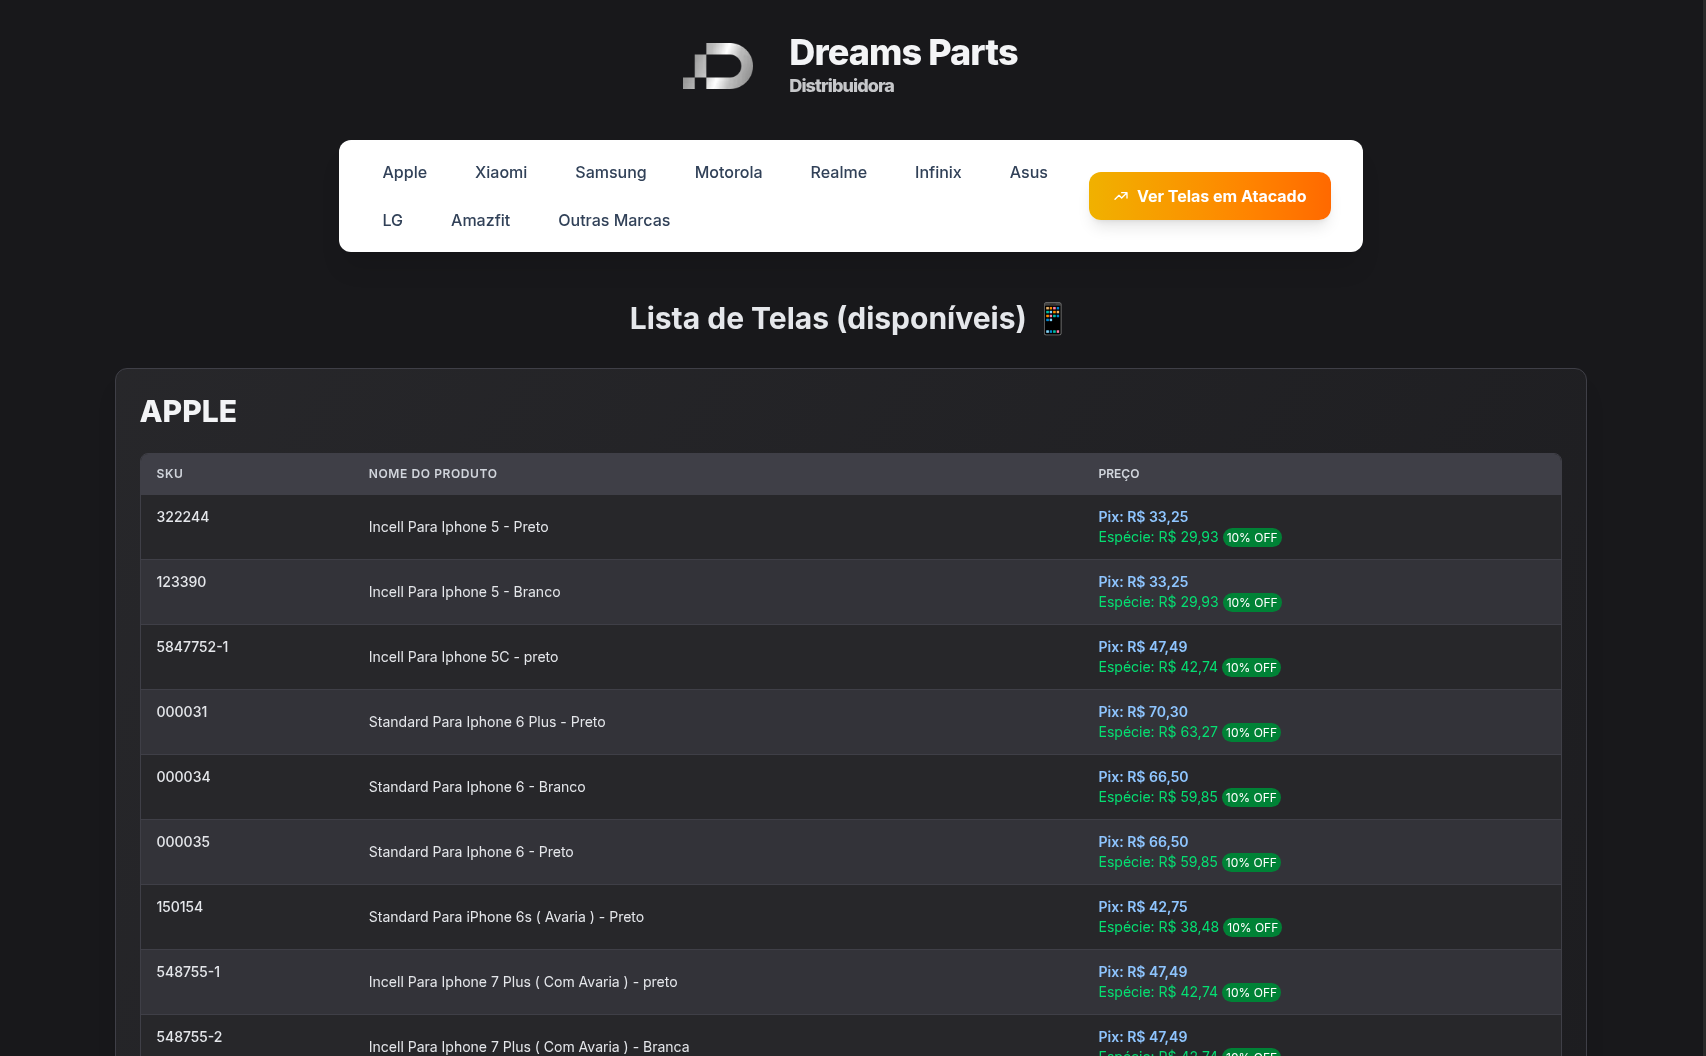The image size is (1706, 1056).
Task: Click the Dreams Parts logo icon
Action: (718, 66)
